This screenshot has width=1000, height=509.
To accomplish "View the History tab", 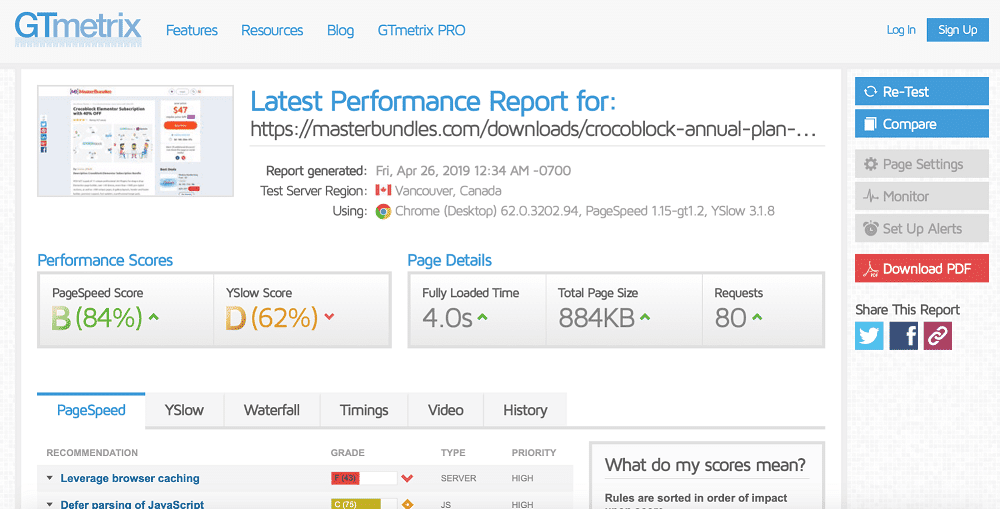I will pyautogui.click(x=526, y=410).
